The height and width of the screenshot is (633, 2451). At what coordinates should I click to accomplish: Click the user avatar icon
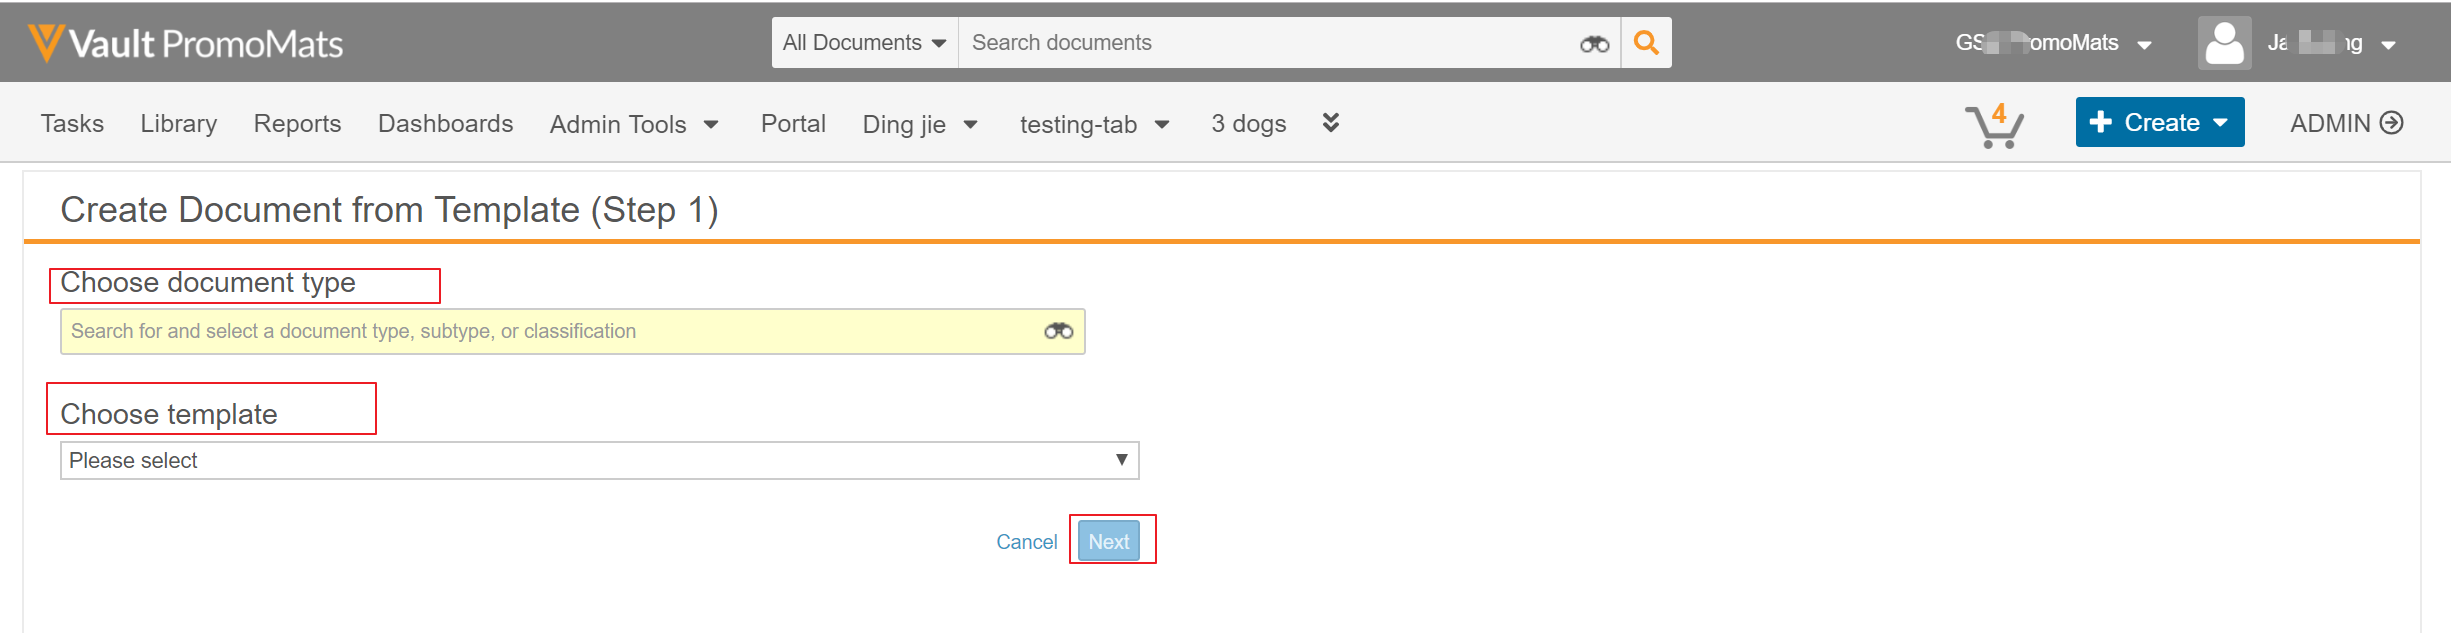click(x=2224, y=43)
